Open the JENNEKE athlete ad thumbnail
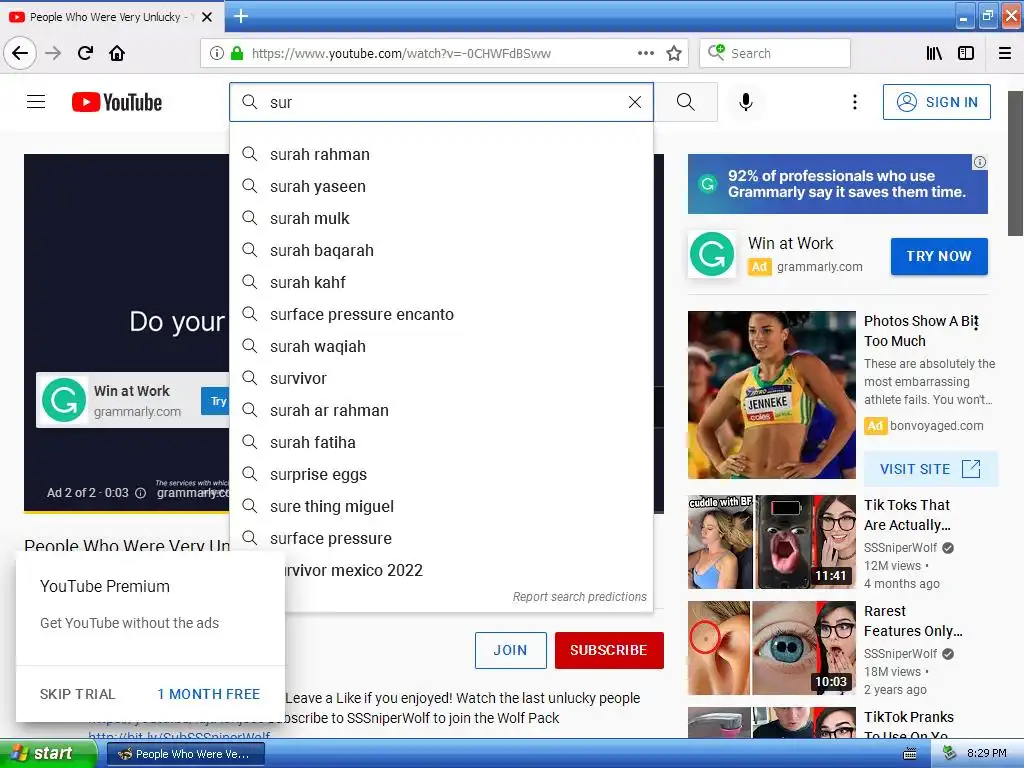1024x768 pixels. point(771,395)
